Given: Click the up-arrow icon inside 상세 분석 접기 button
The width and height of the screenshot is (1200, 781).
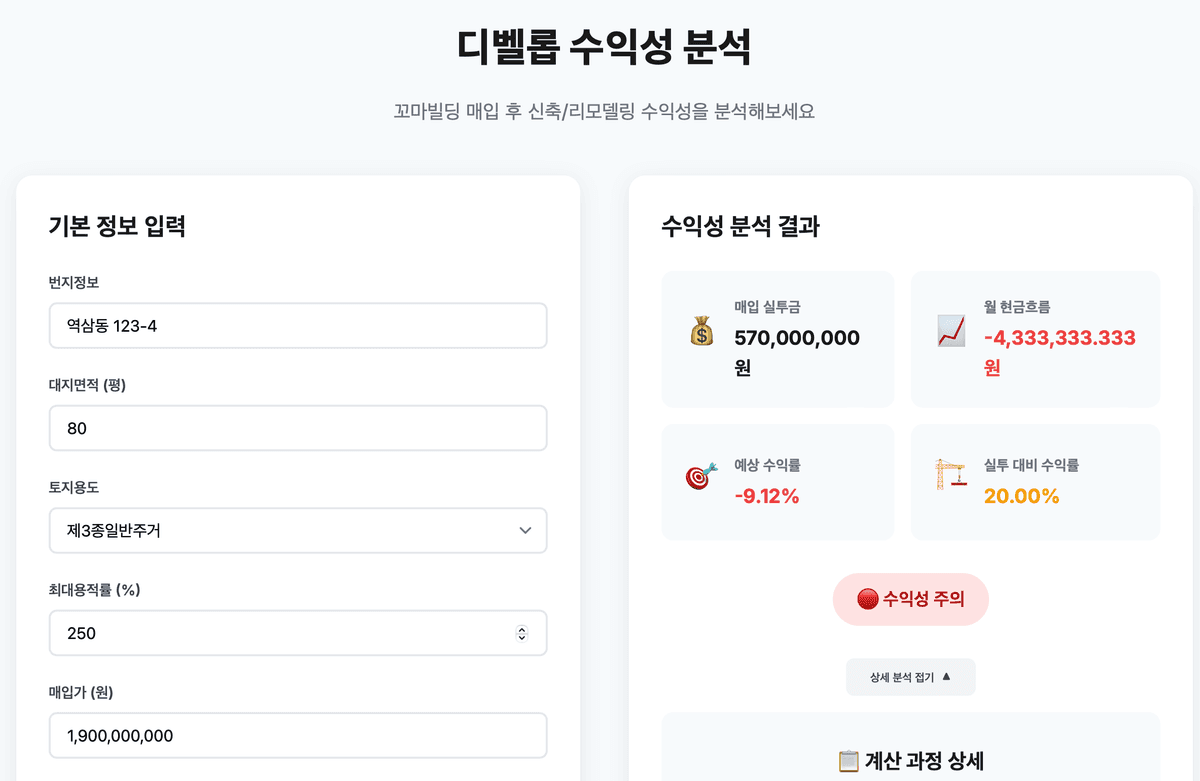Looking at the screenshot, I should point(946,676).
